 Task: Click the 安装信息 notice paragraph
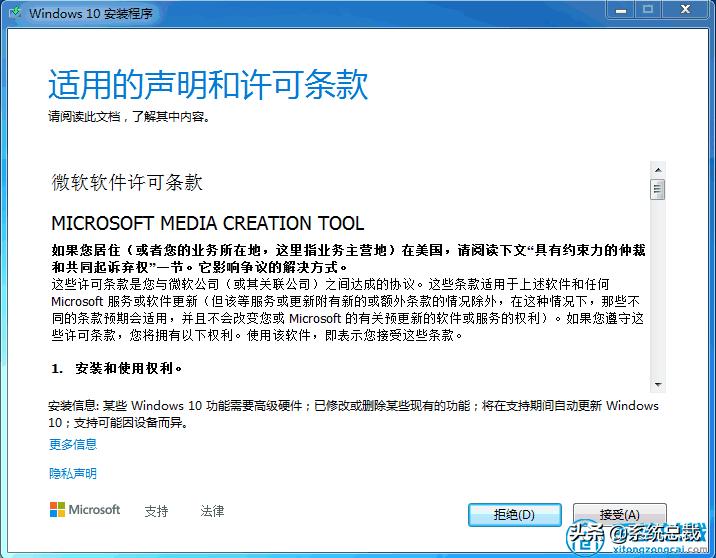[353, 414]
